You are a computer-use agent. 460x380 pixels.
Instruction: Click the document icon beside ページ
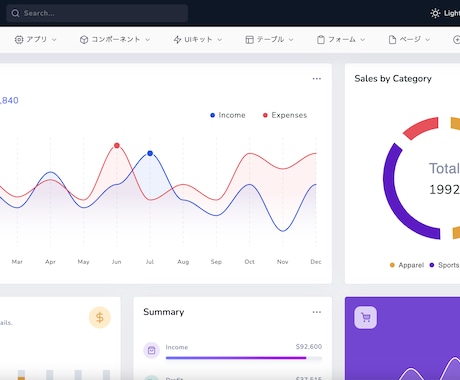click(x=392, y=40)
